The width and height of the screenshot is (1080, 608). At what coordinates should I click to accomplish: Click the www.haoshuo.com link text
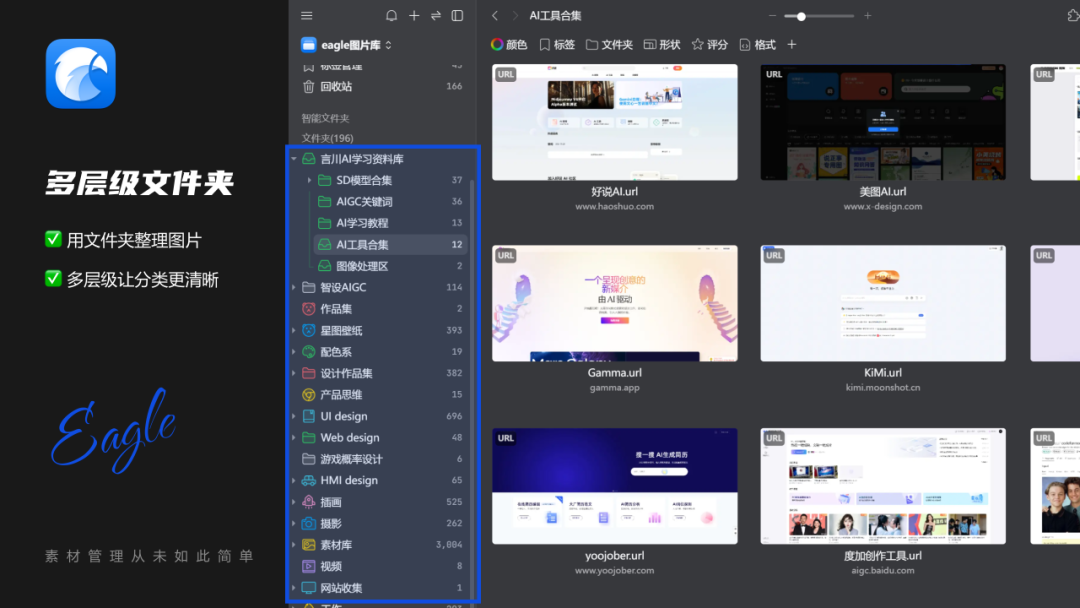click(x=614, y=207)
